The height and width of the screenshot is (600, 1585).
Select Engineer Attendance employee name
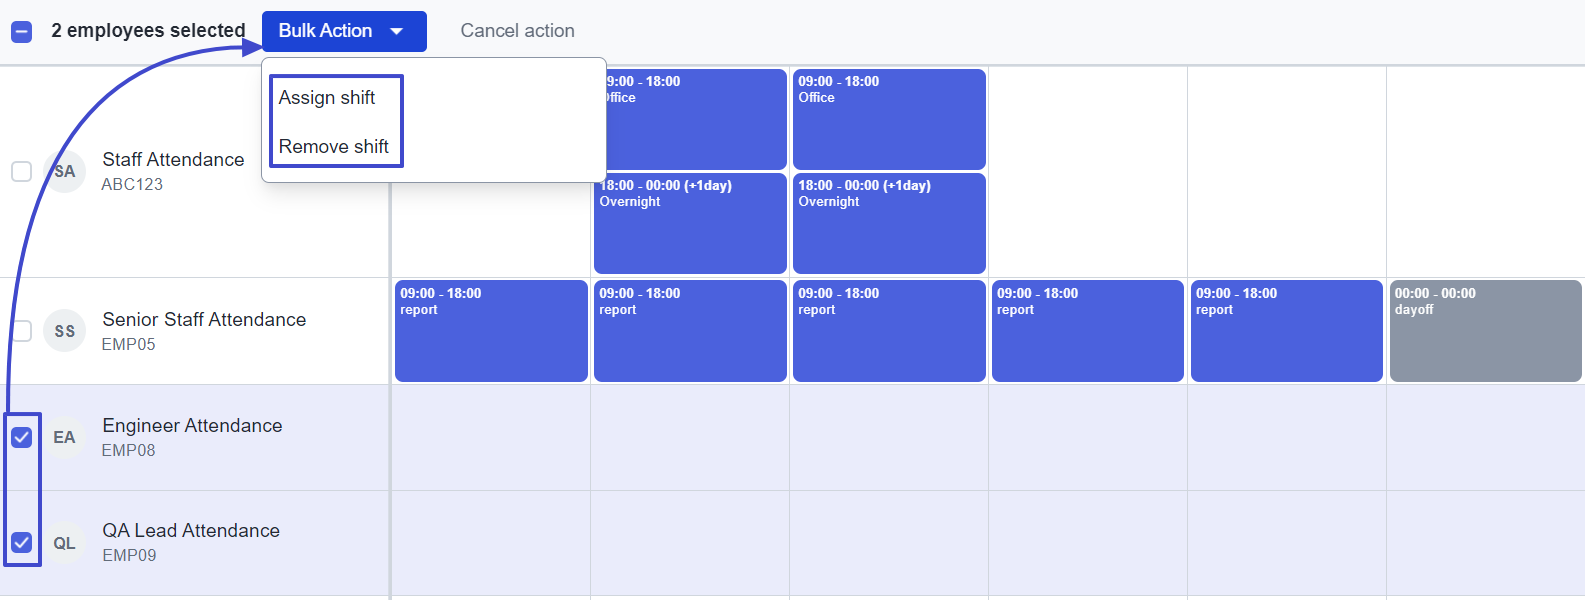(x=192, y=426)
